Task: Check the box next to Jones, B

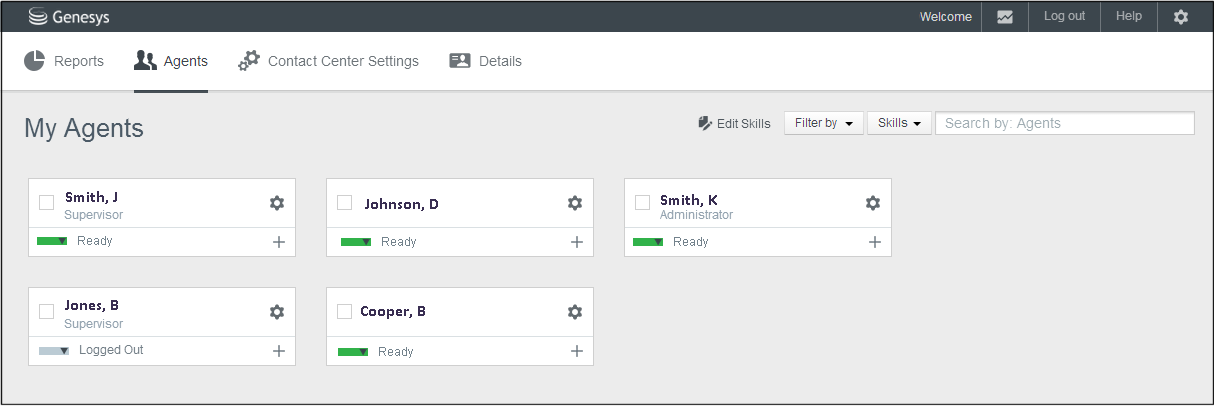Action: tap(47, 311)
